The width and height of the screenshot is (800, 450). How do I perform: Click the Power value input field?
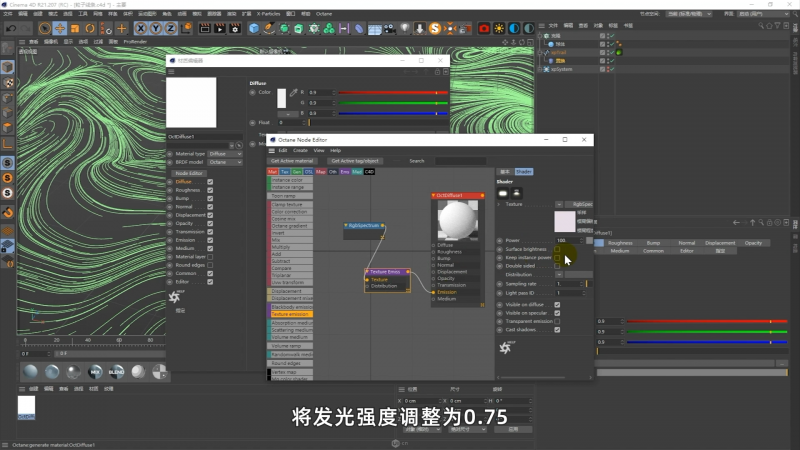tap(569, 240)
